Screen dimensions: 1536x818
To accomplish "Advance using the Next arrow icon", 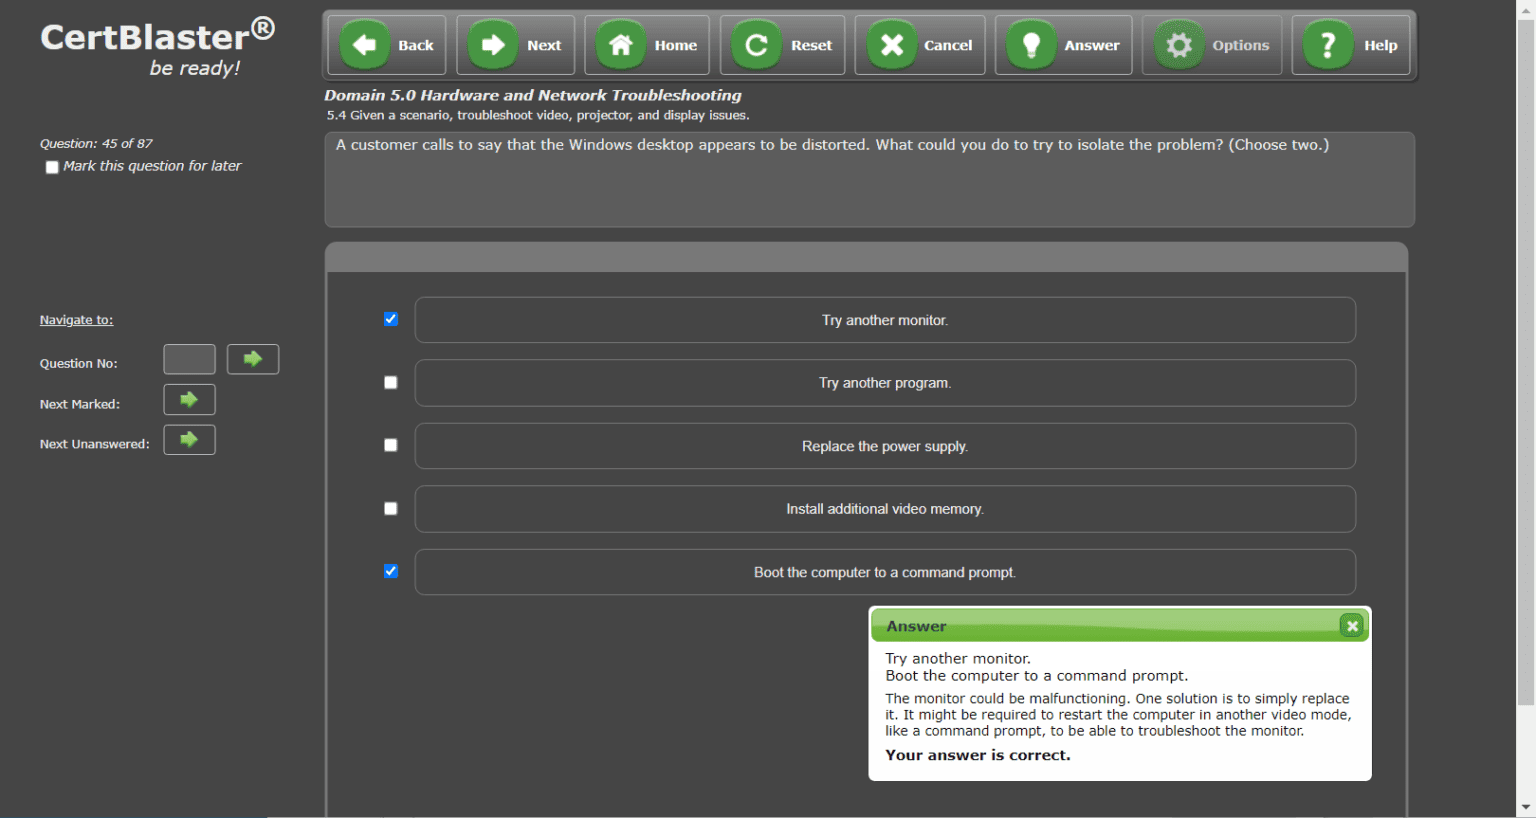I will [x=492, y=44].
